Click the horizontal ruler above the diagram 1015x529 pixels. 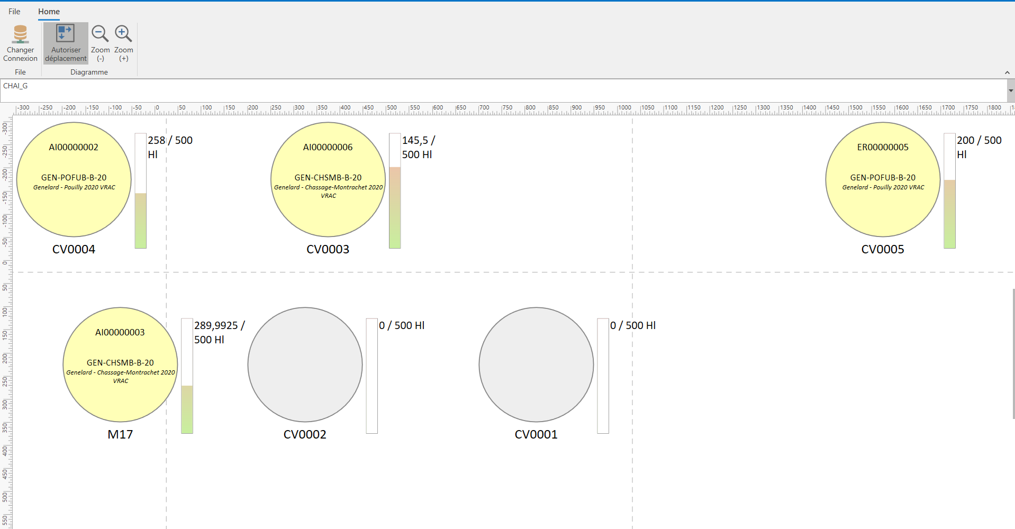tap(500, 108)
